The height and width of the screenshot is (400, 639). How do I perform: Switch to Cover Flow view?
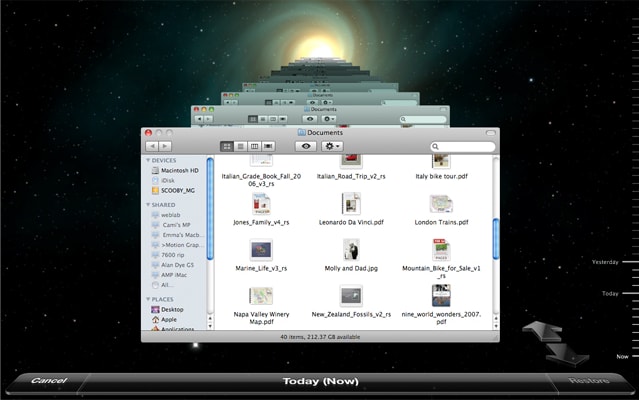268,146
